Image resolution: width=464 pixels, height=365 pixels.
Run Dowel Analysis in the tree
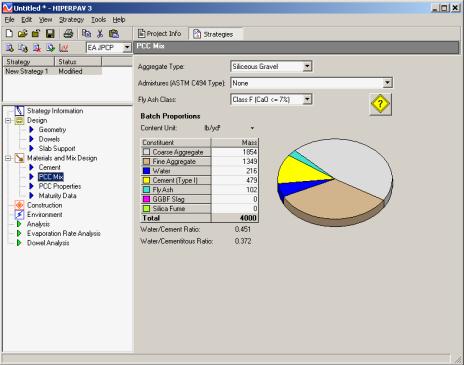[x=48, y=243]
